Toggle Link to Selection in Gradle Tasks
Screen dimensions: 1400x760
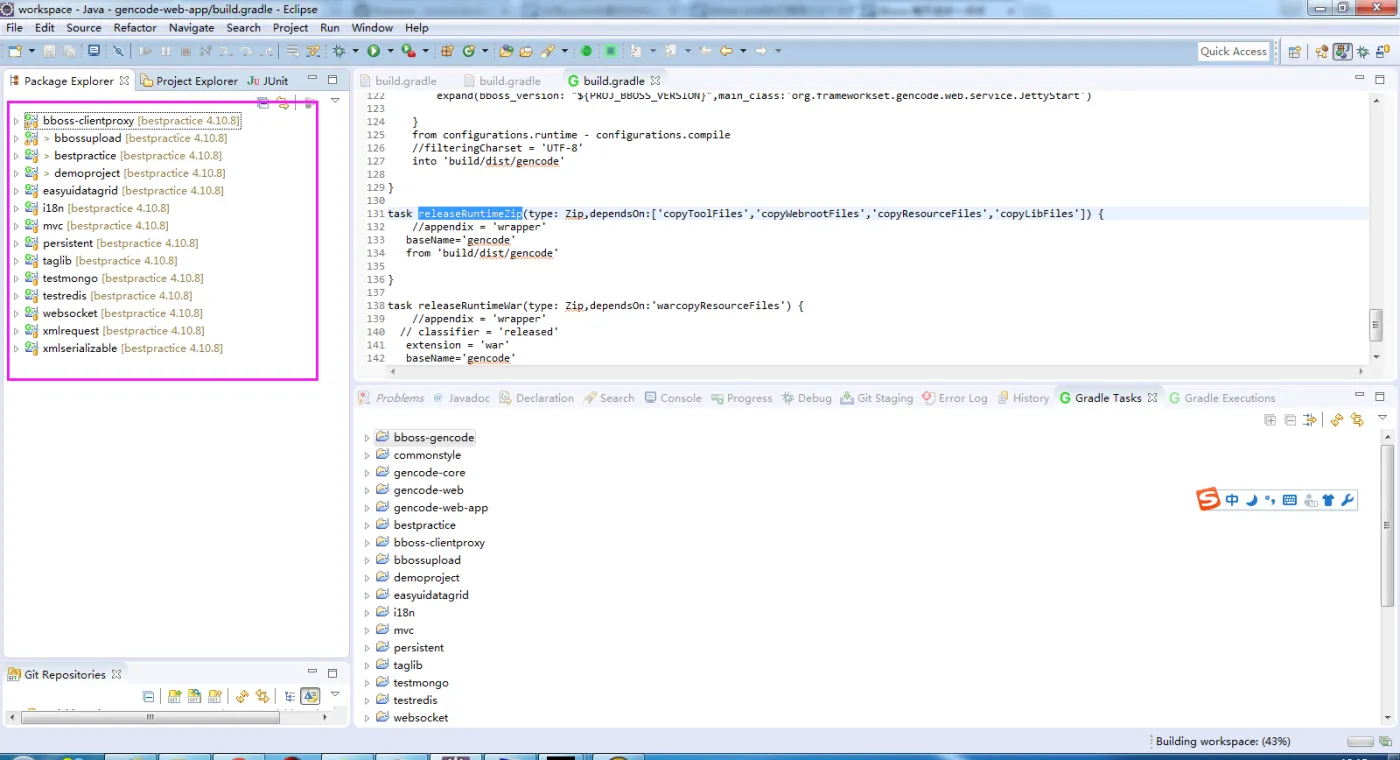click(x=1357, y=420)
